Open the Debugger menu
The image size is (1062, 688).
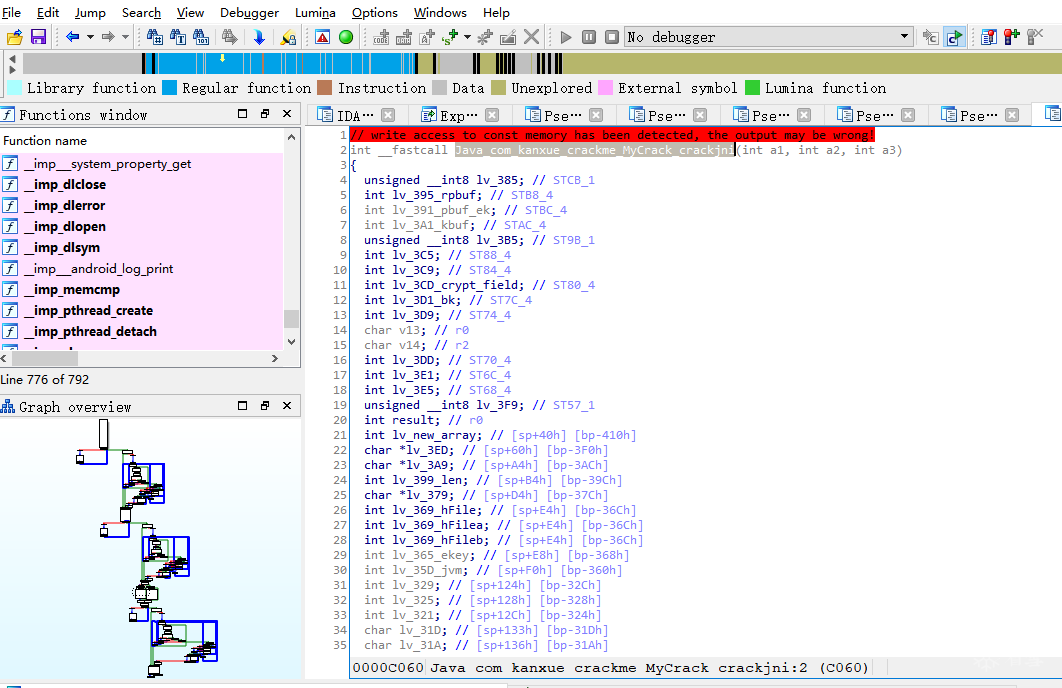[249, 13]
